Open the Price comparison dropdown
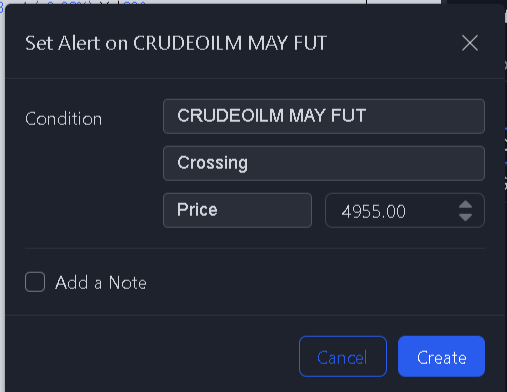This screenshot has width=507, height=392. pos(237,210)
